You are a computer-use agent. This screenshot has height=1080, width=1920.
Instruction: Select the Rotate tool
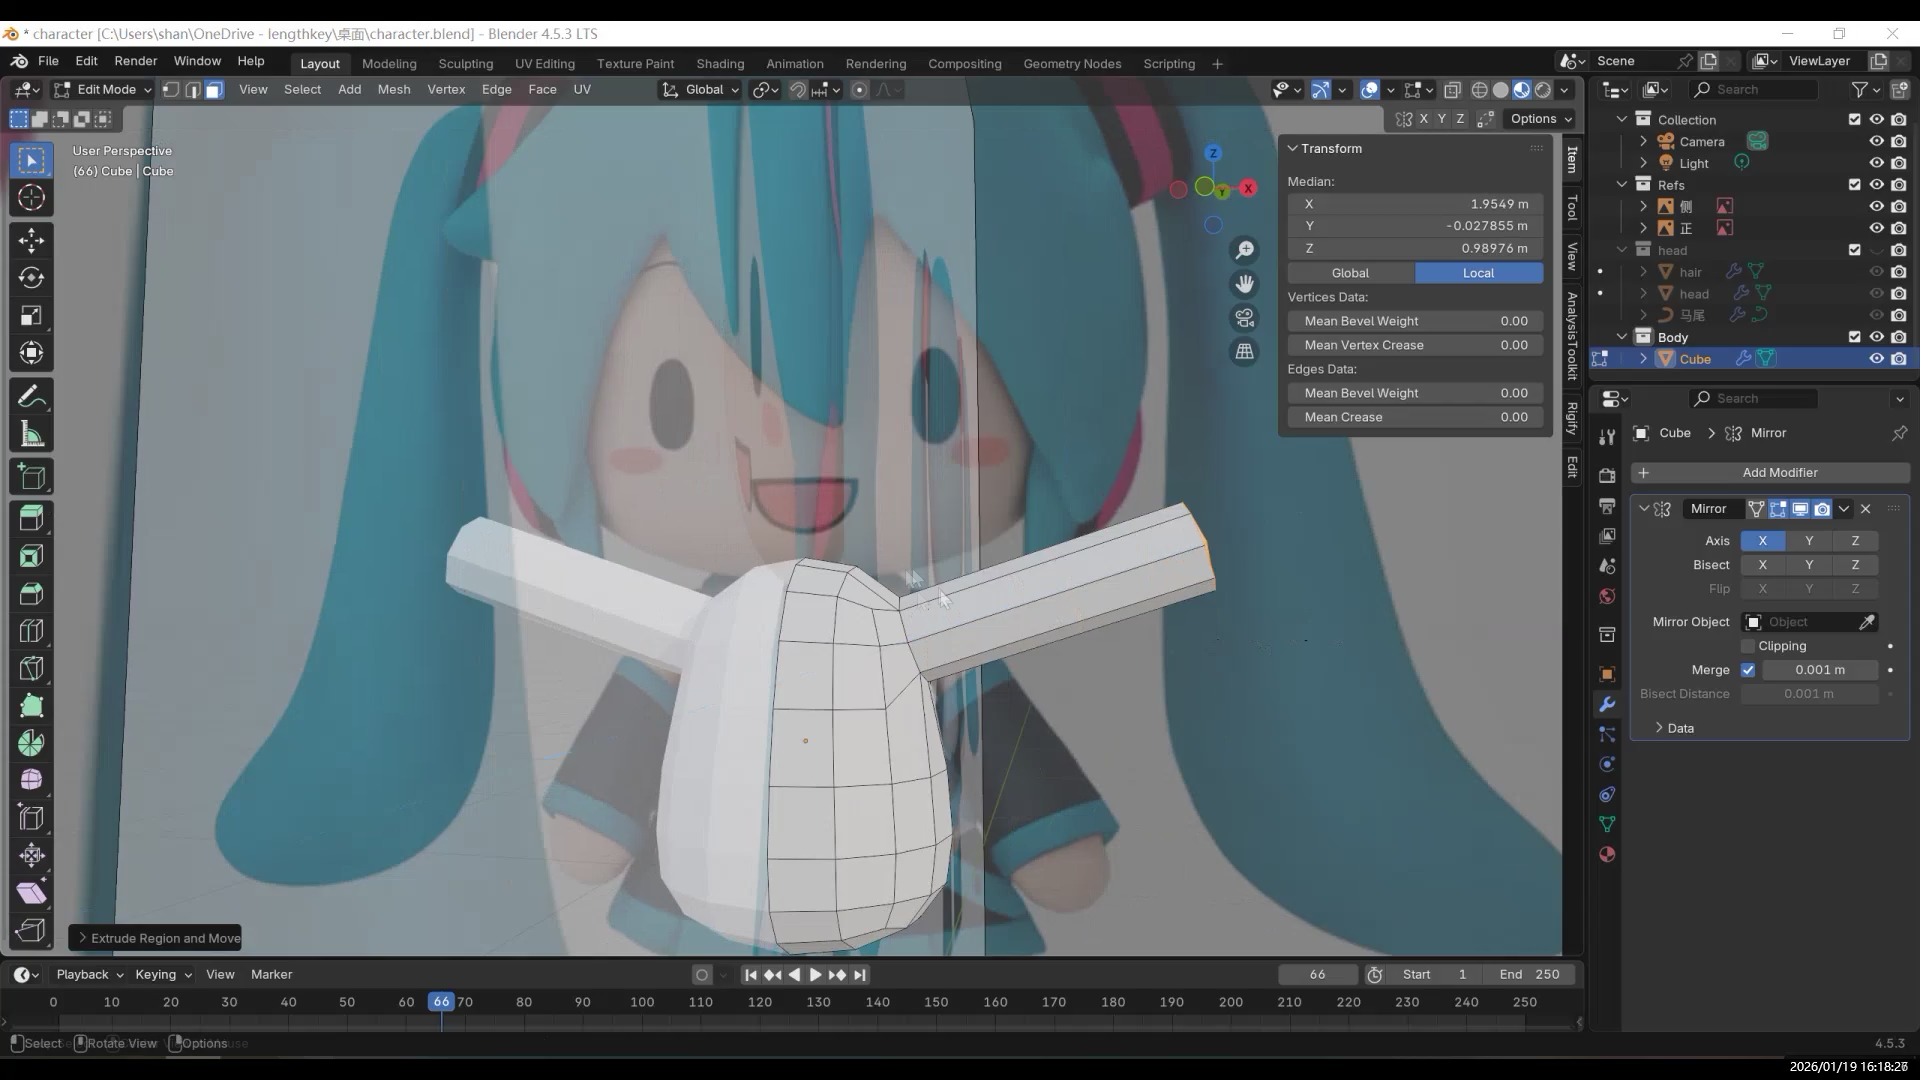[31, 278]
